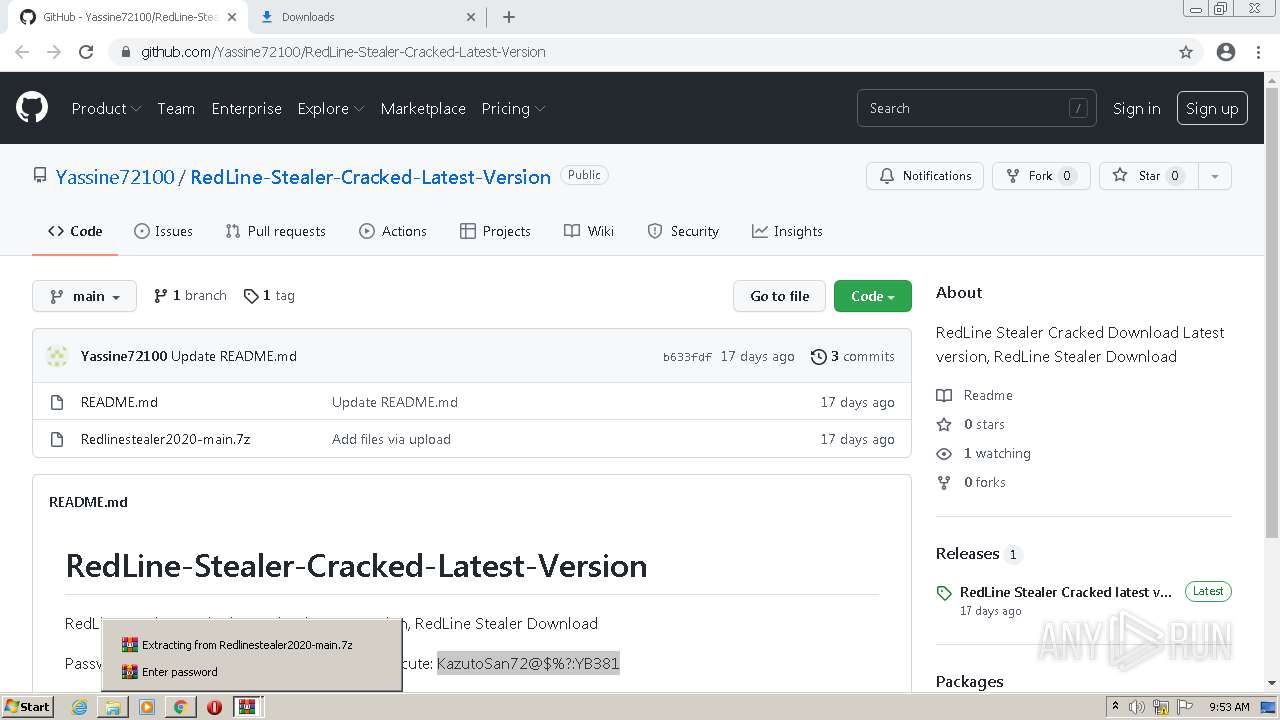The height and width of the screenshot is (720, 1280).
Task: Click Team in the header navigation
Action: pos(176,108)
